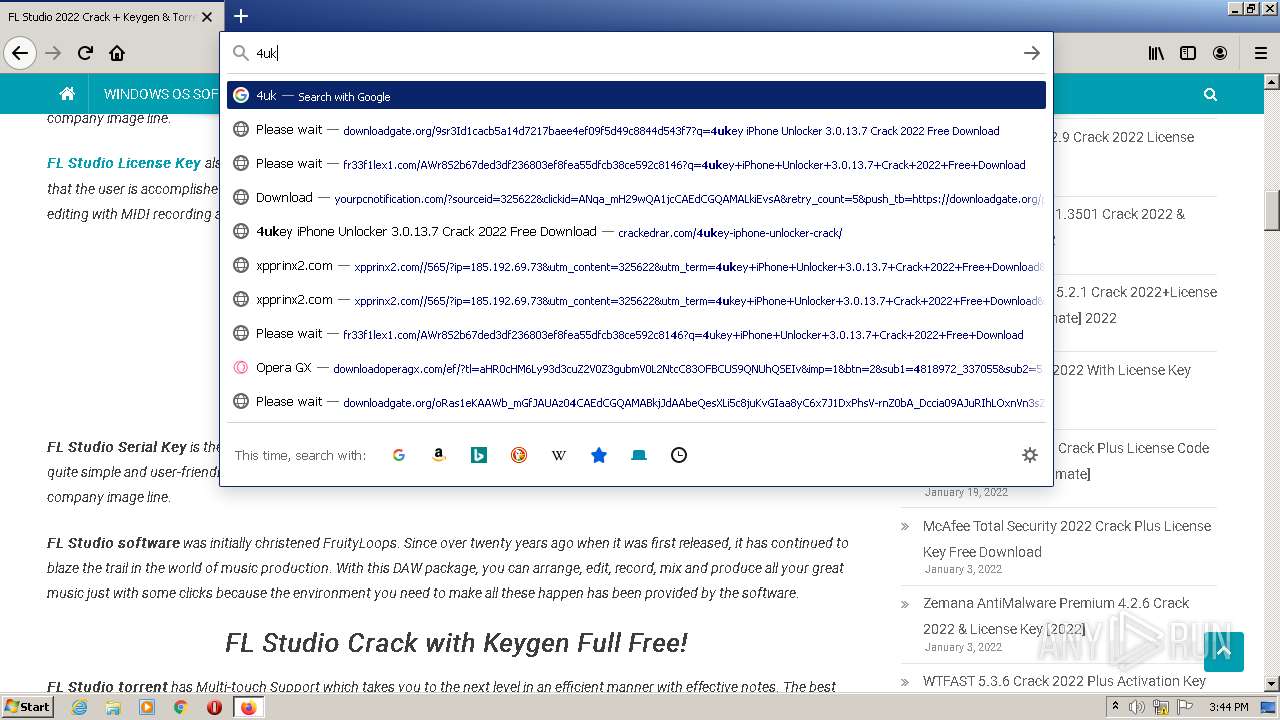Open the Library sidebar icon
1280x720 pixels.
pyautogui.click(x=1156, y=53)
